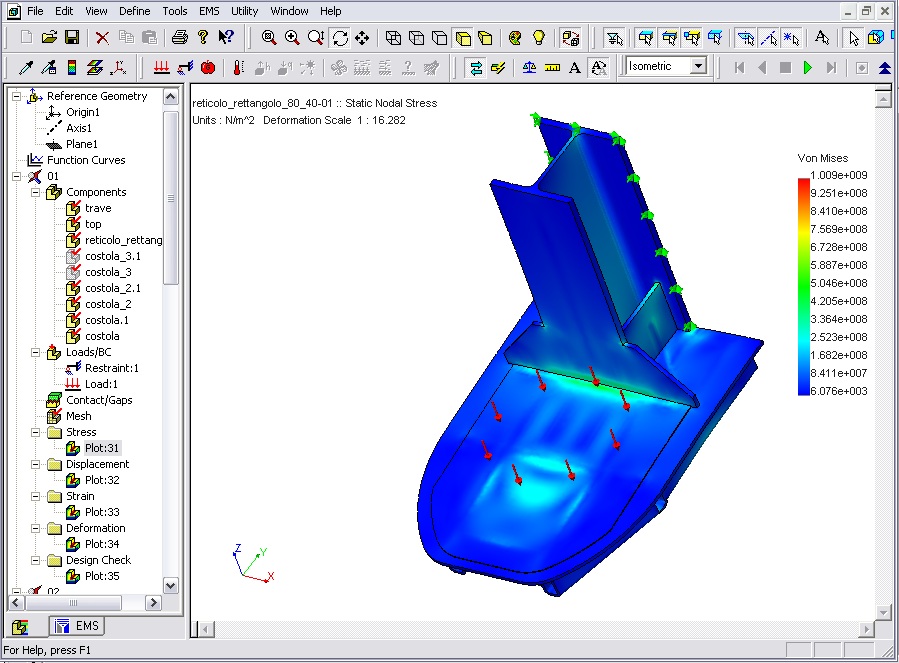The image size is (899, 663).
Task: Zoom to fit the model view
Action: click(x=269, y=38)
